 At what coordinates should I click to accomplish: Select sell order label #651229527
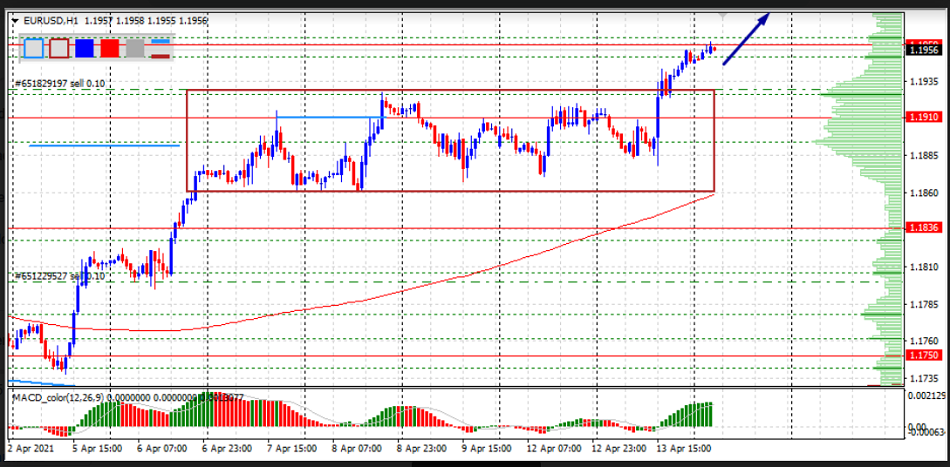(60, 276)
